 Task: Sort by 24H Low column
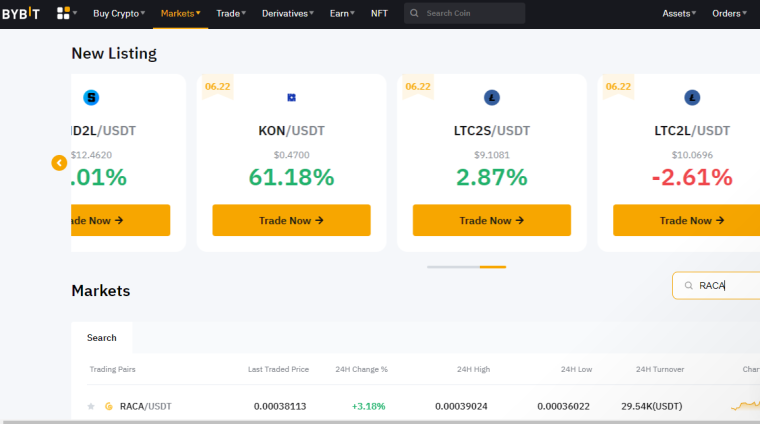[x=576, y=369]
